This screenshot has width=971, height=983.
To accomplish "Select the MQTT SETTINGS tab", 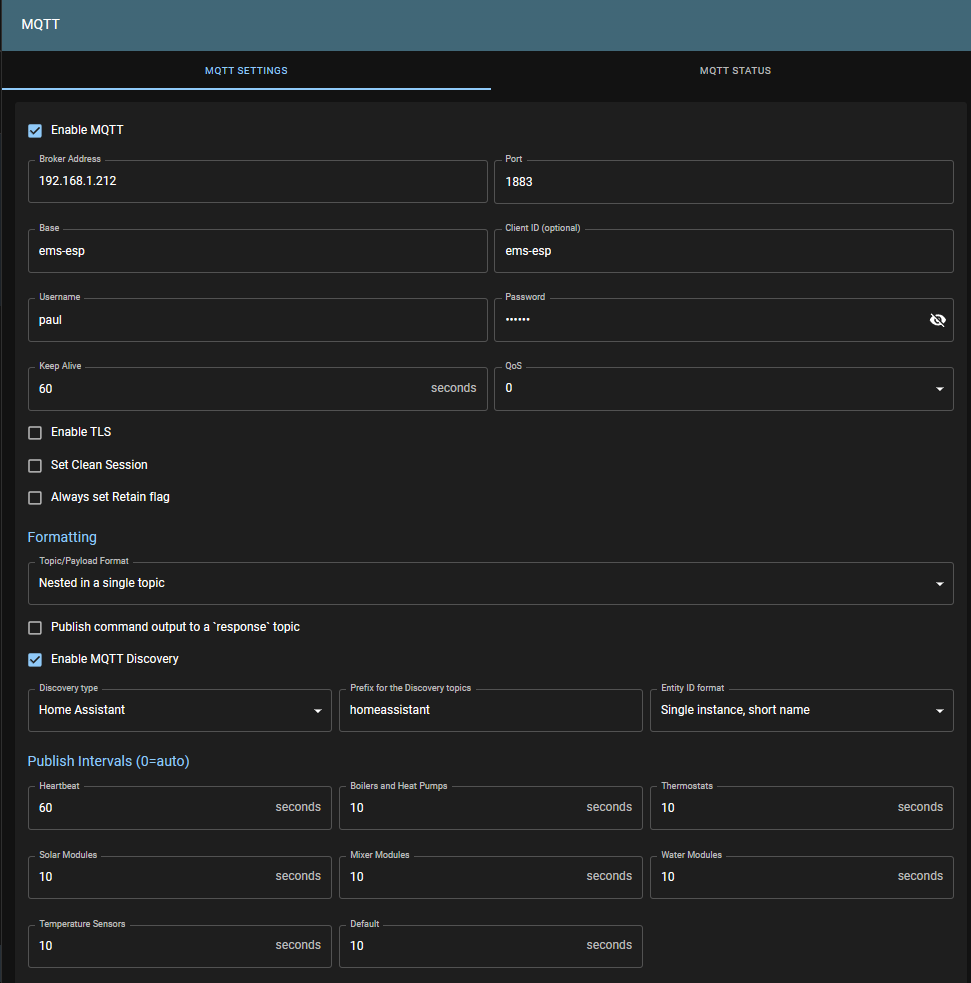I will point(246,70).
